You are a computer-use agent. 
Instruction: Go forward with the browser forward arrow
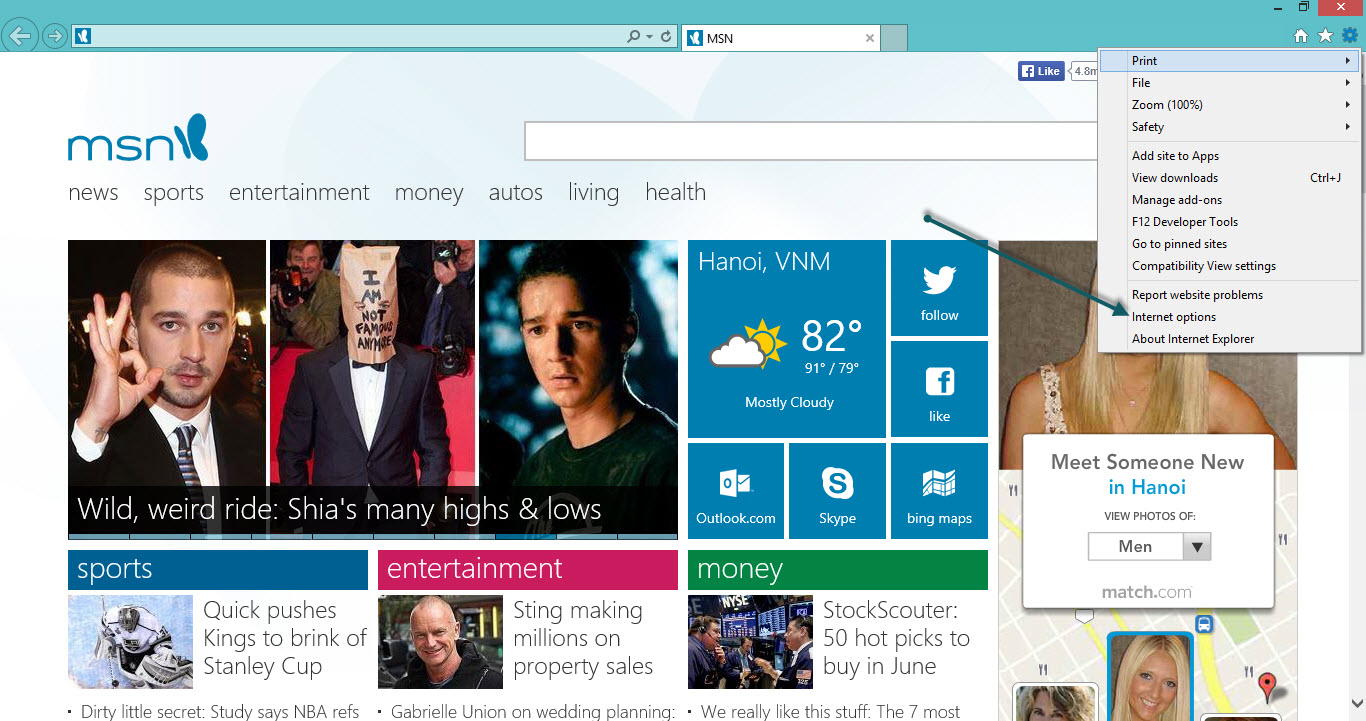click(x=55, y=37)
